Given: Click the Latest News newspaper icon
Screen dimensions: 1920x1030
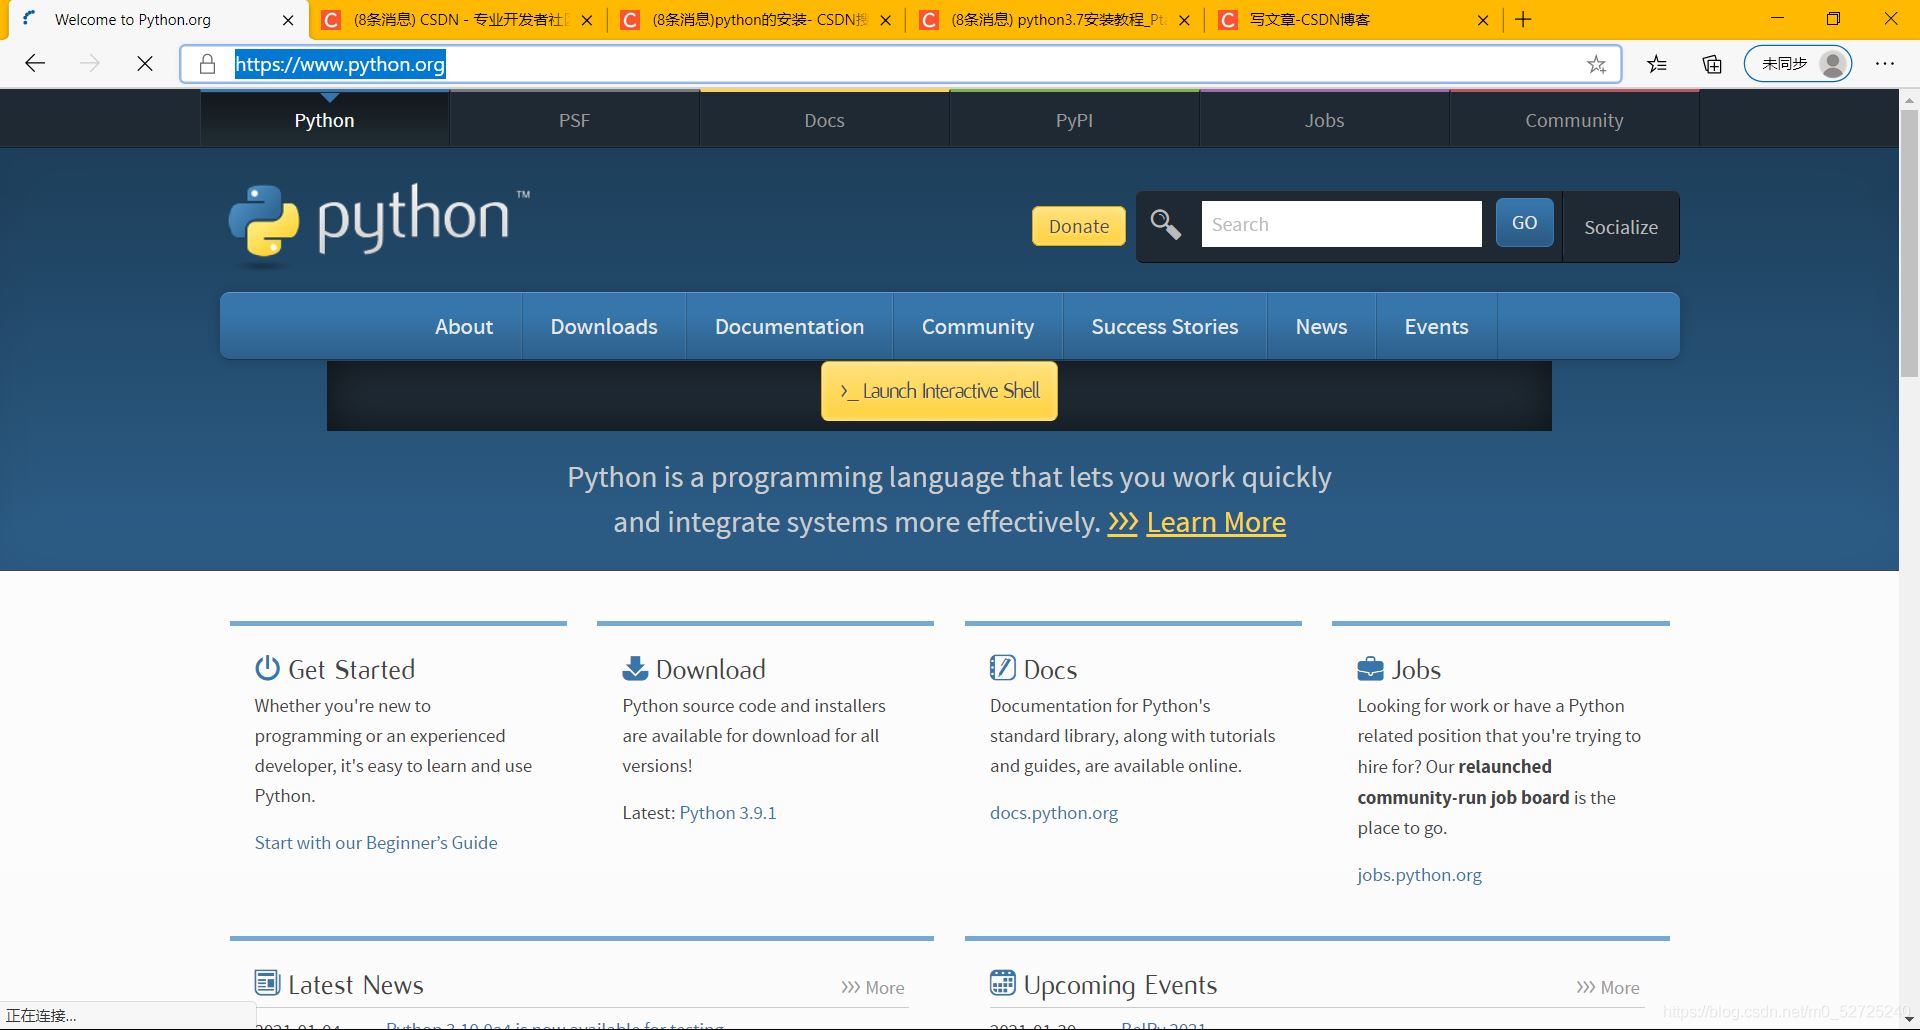Looking at the screenshot, I should pos(267,983).
